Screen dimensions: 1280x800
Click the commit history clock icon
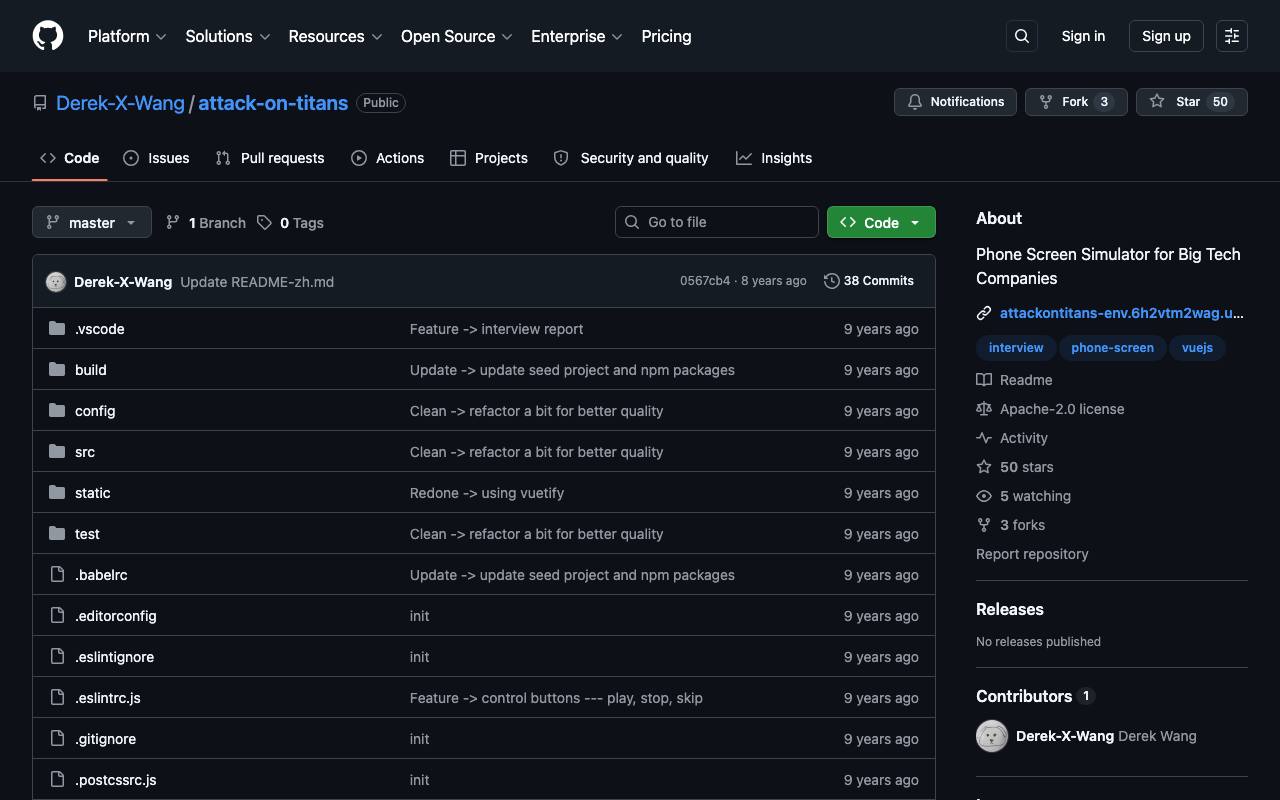pyautogui.click(x=831, y=281)
